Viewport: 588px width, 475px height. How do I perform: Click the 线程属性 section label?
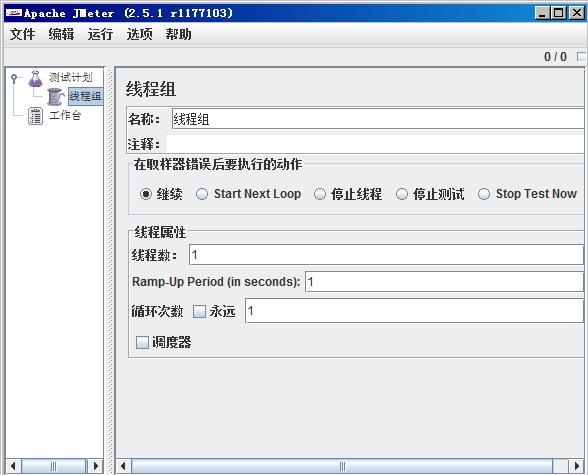[x=160, y=232]
